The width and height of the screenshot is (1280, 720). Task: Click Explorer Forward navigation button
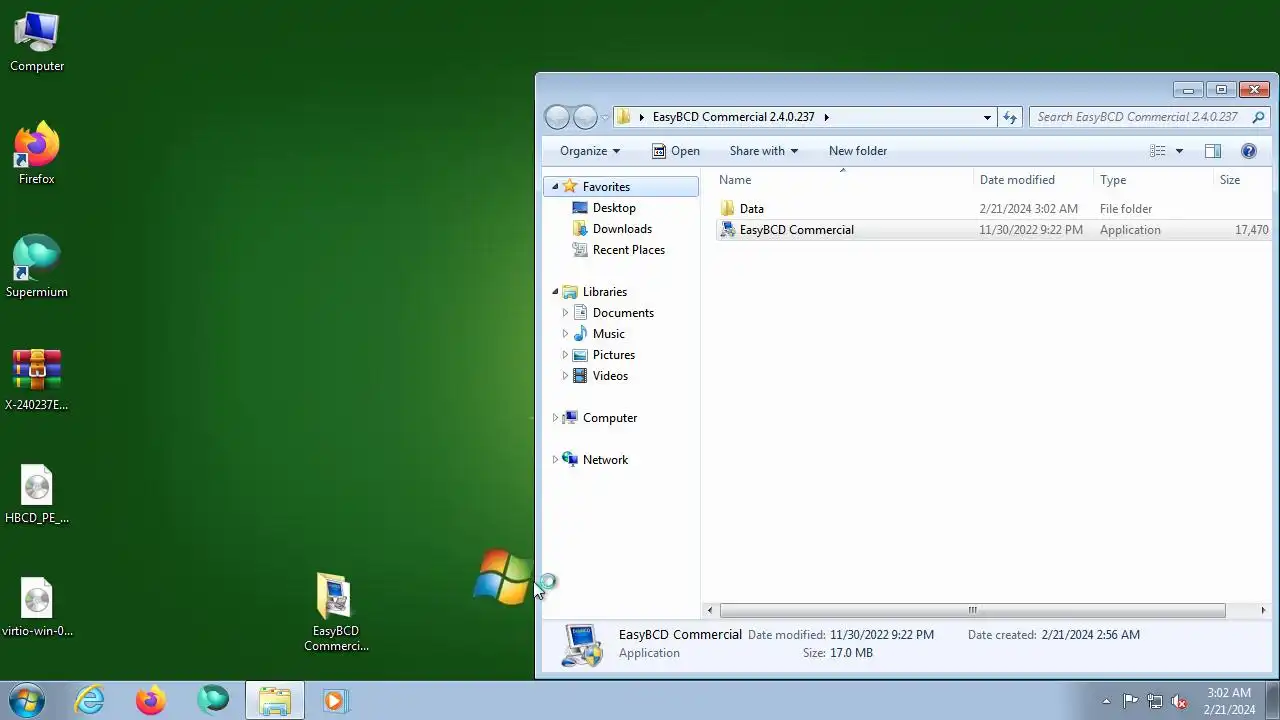(x=585, y=117)
